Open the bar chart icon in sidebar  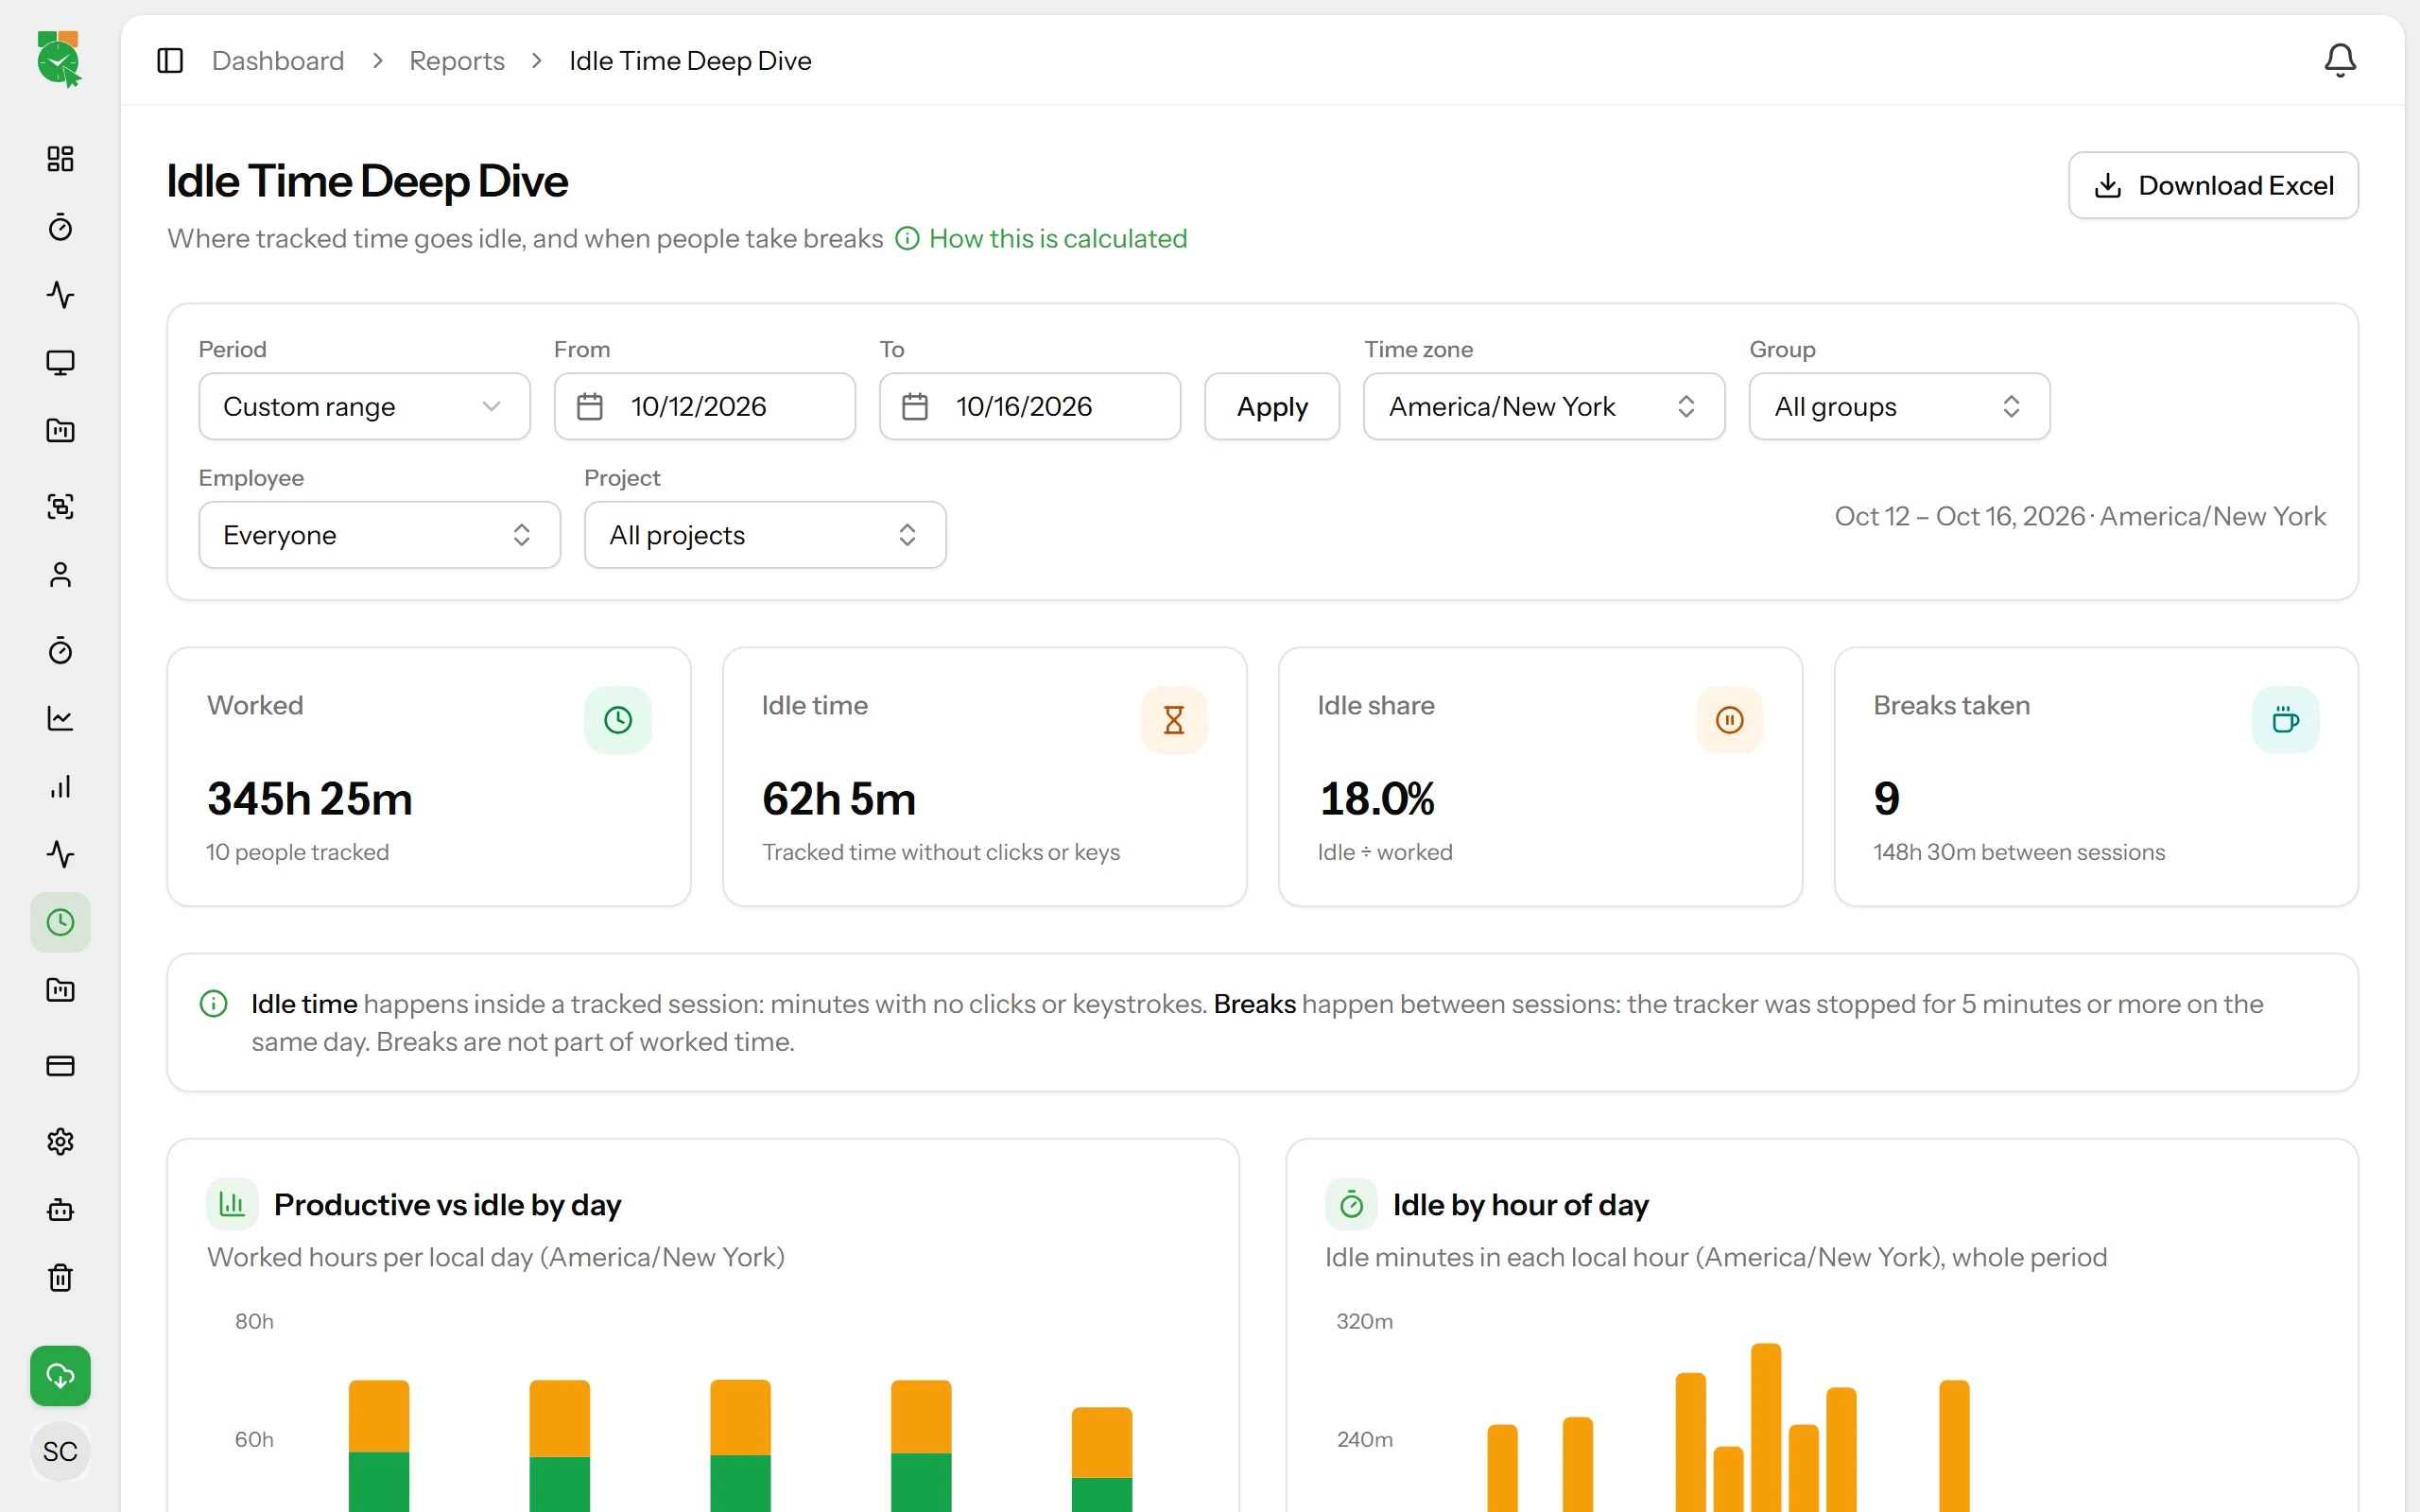pyautogui.click(x=60, y=786)
